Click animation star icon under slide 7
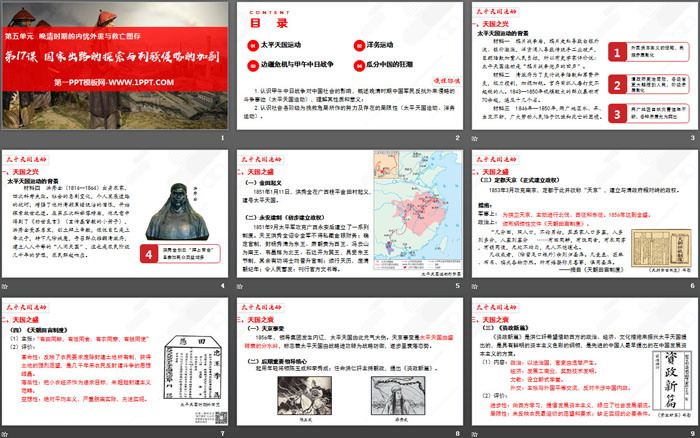Image resolution: width=700 pixels, height=438 pixels. [x=4, y=434]
